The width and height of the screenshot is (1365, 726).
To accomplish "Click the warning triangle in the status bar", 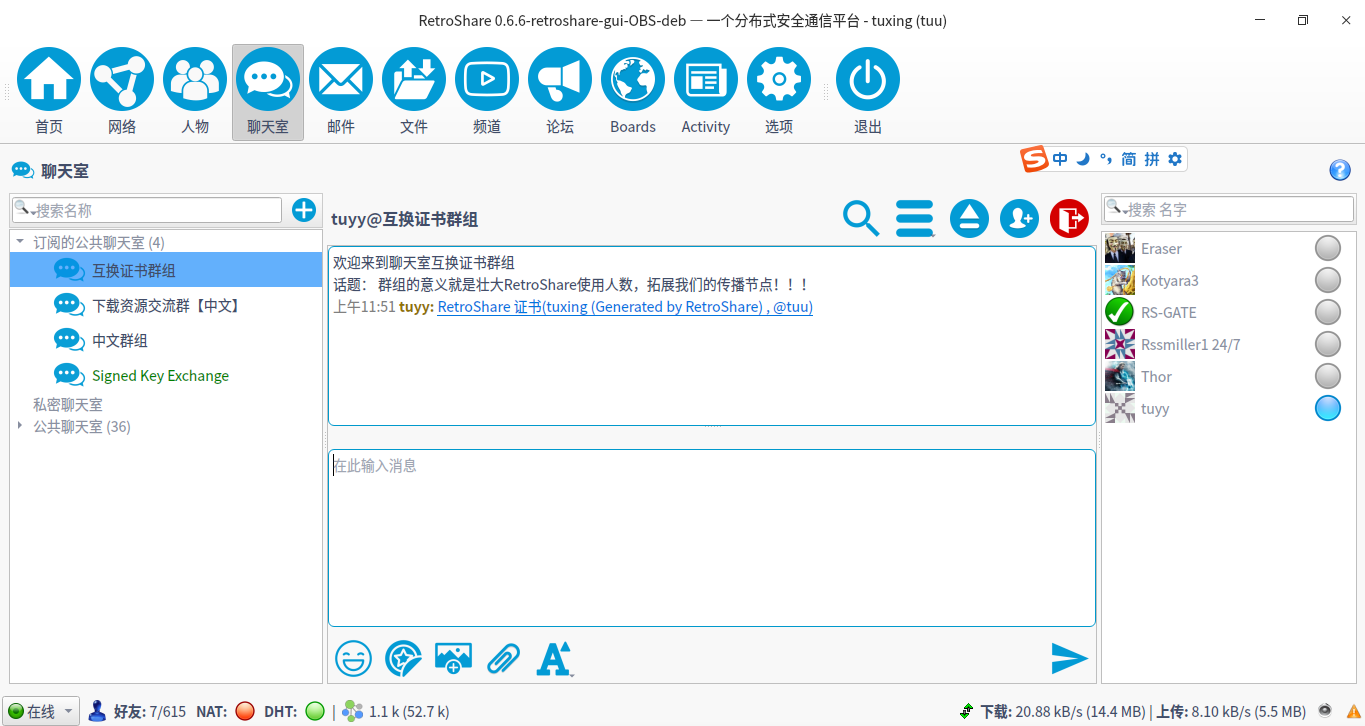I will 1353,712.
